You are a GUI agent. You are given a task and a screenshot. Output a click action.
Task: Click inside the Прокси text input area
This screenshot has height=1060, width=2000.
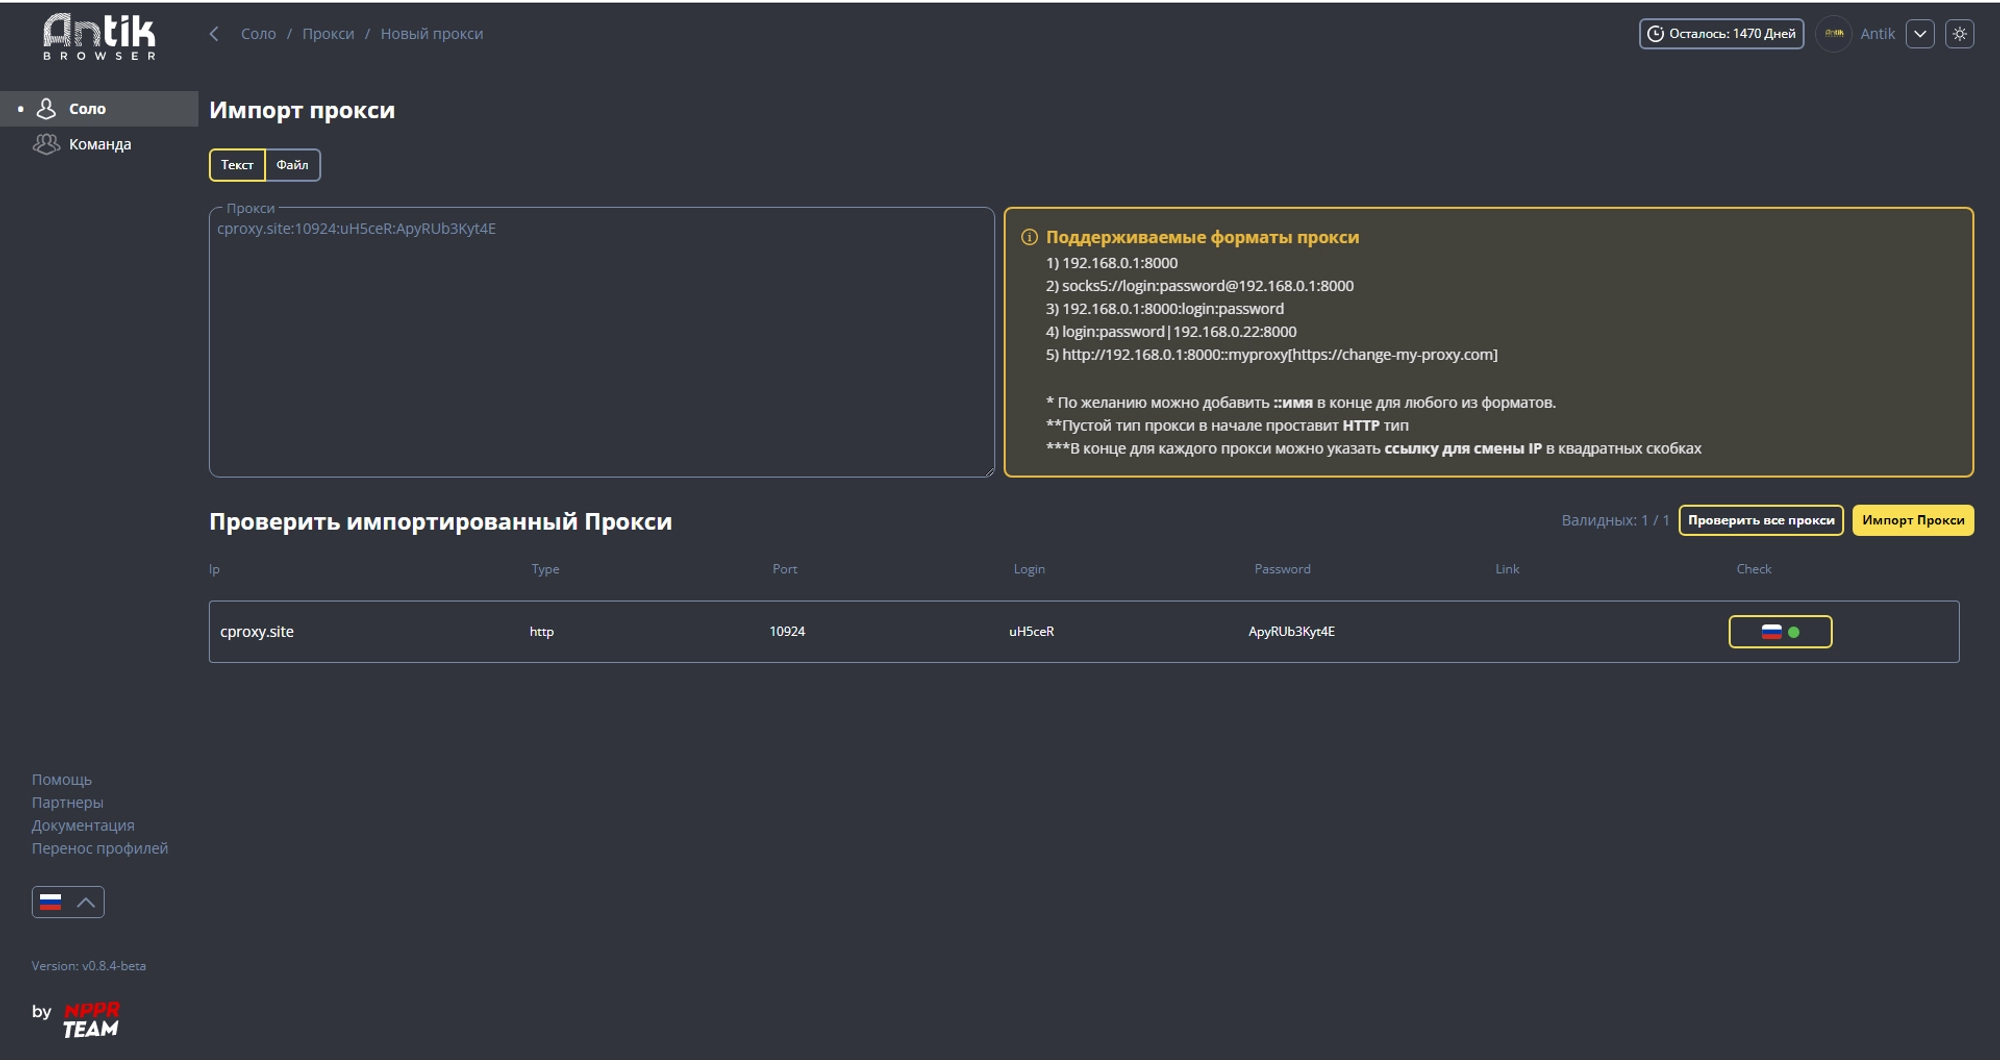coord(600,340)
